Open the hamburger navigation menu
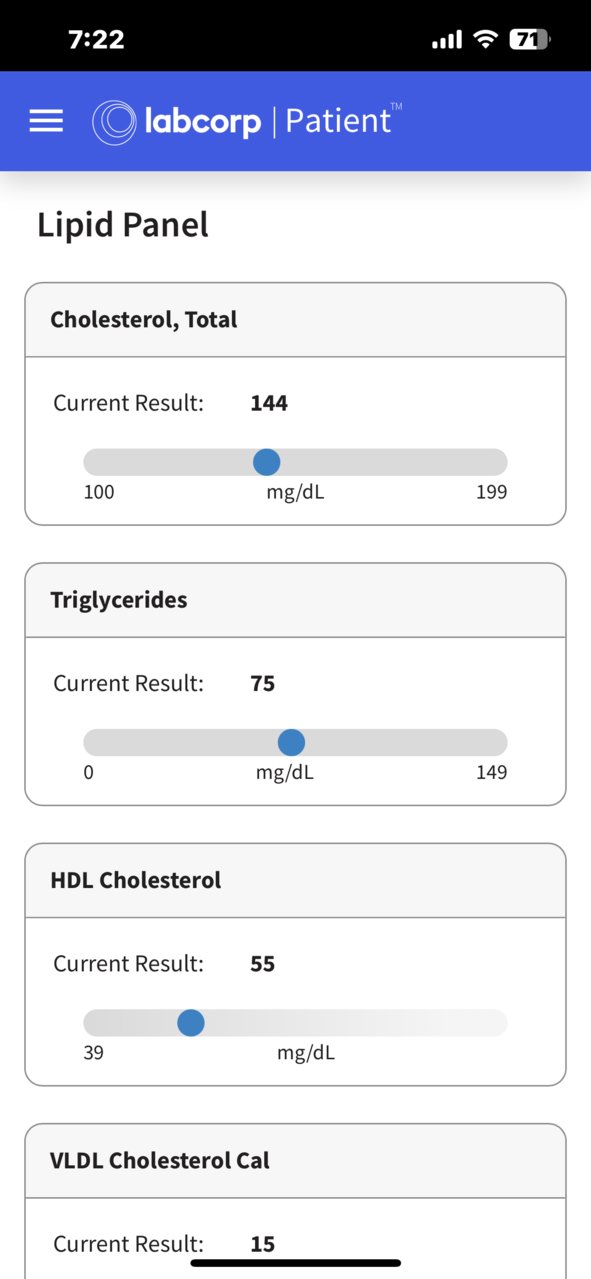Viewport: 591px width, 1279px height. (46, 121)
